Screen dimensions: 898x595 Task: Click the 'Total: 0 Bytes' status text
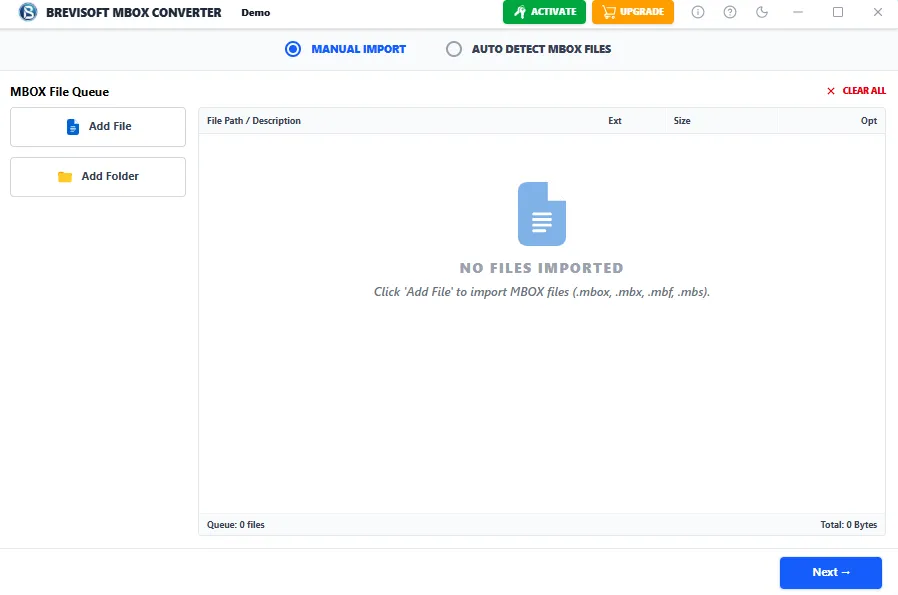pos(848,525)
